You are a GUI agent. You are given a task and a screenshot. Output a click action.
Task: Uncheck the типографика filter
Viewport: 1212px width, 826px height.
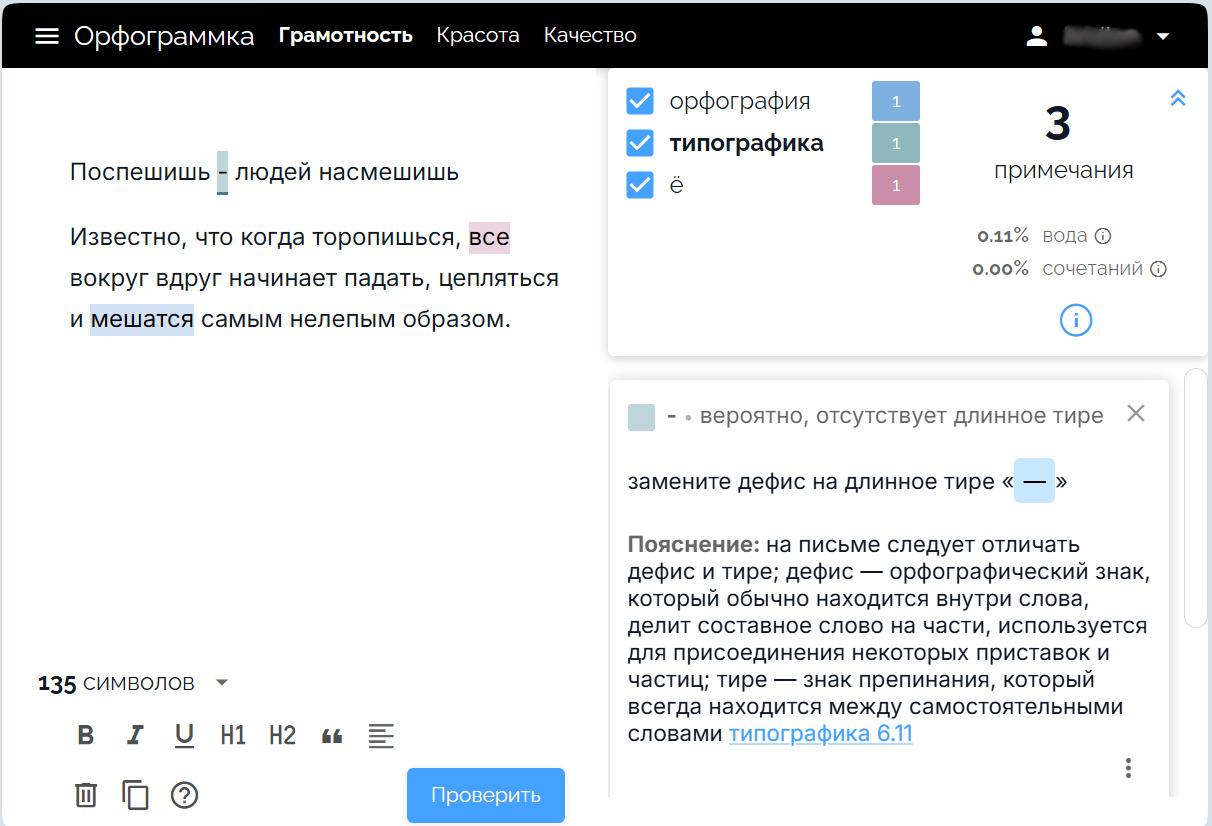639,142
